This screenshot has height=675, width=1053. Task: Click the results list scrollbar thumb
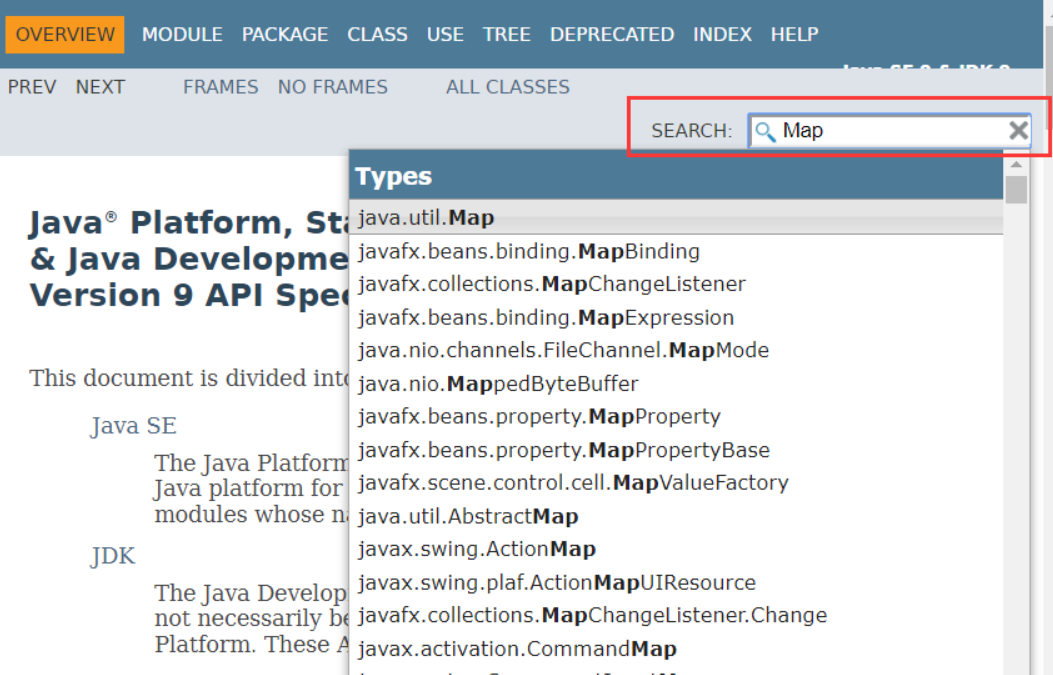1016,189
